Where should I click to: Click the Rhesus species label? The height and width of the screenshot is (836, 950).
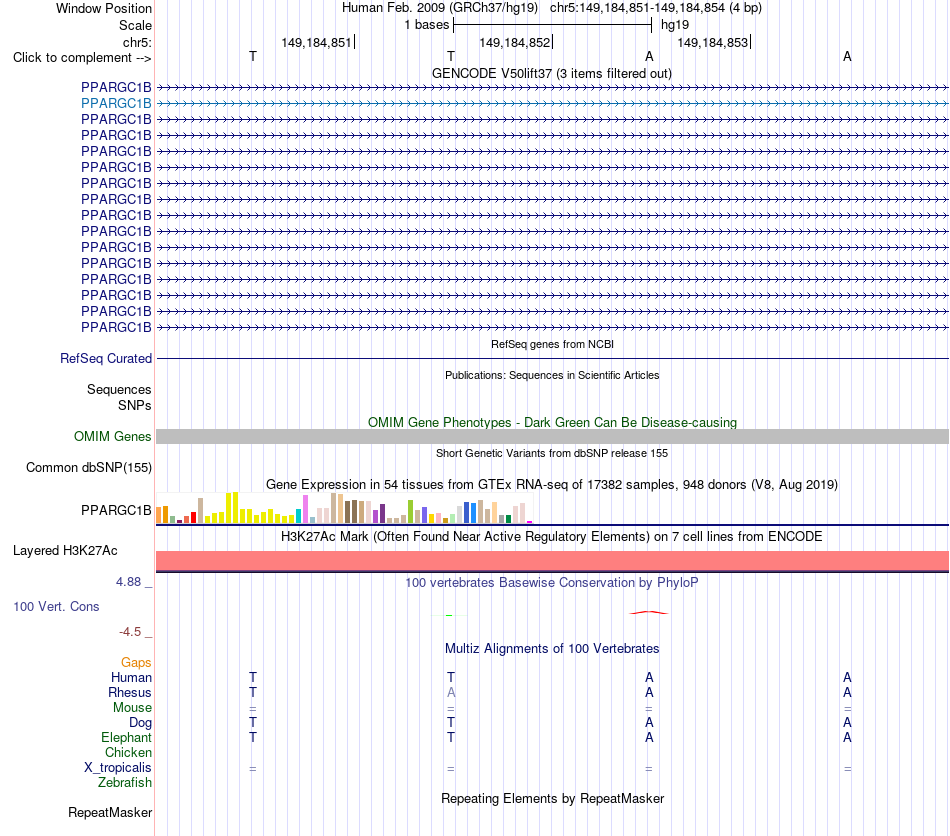click(x=130, y=692)
